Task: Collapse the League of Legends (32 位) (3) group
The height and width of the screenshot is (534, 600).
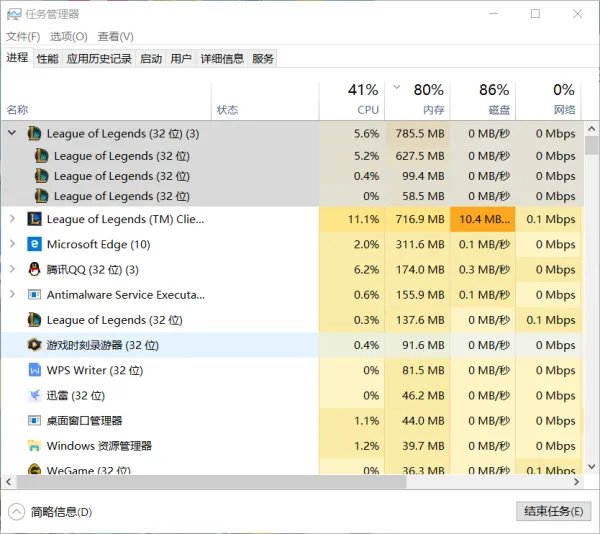Action: coord(12,133)
